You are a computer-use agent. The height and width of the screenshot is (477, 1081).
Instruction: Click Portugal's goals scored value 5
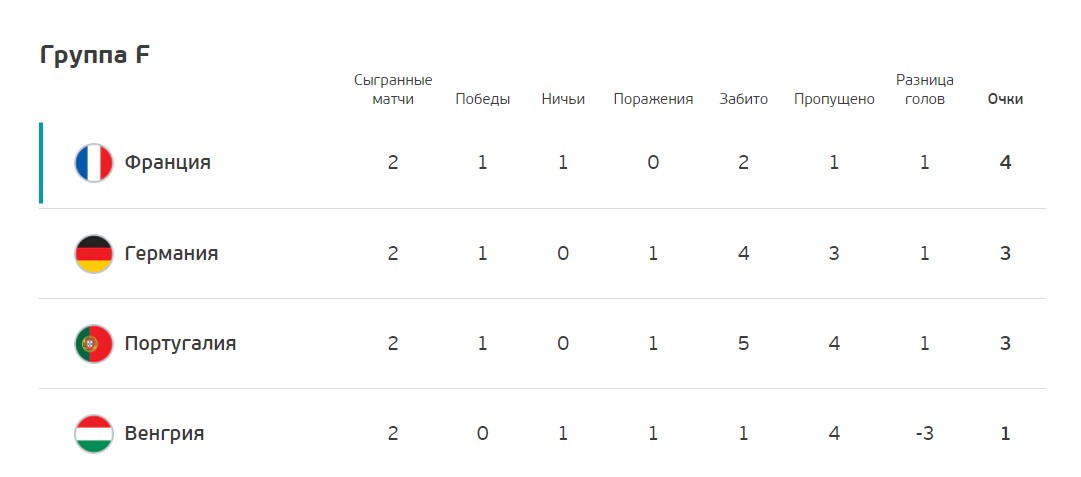[743, 343]
